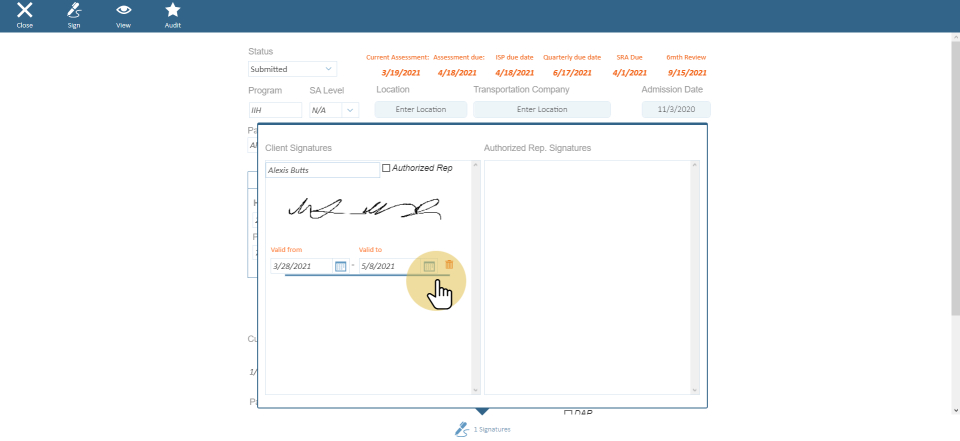Viewport: 960px width, 441px height.
Task: Click the signatures pen icon at bottom
Action: tap(461, 428)
